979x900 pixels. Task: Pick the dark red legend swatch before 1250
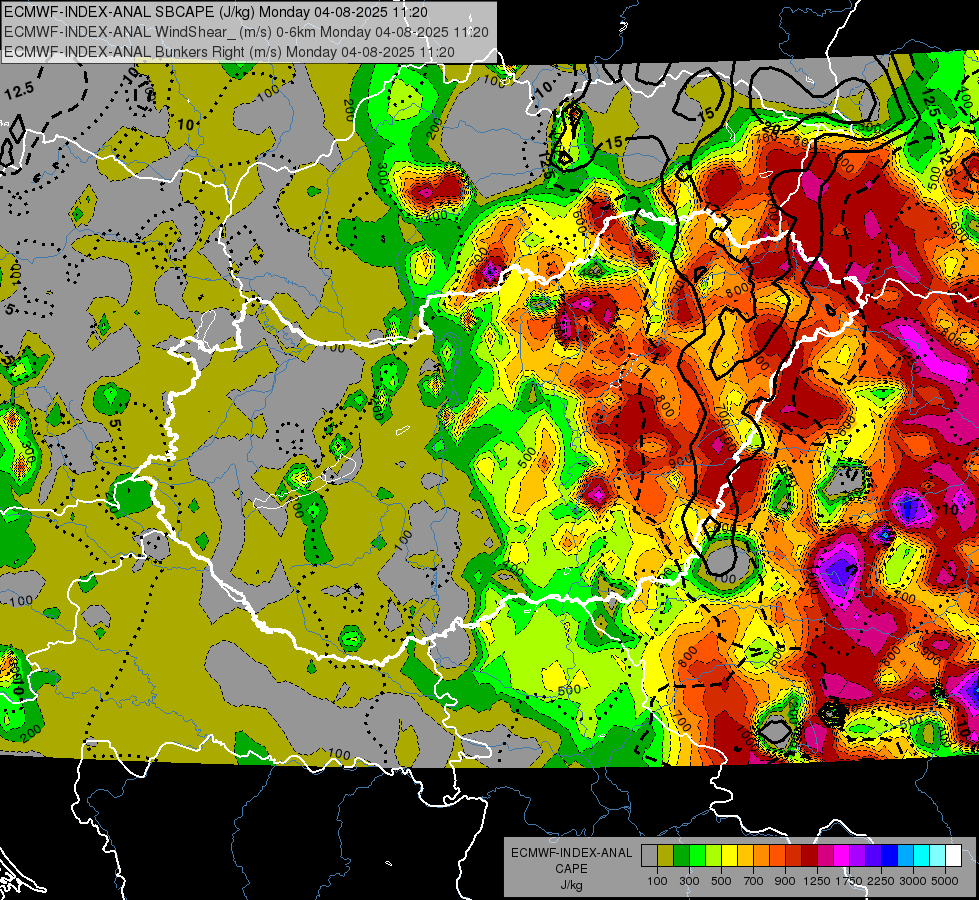809,856
